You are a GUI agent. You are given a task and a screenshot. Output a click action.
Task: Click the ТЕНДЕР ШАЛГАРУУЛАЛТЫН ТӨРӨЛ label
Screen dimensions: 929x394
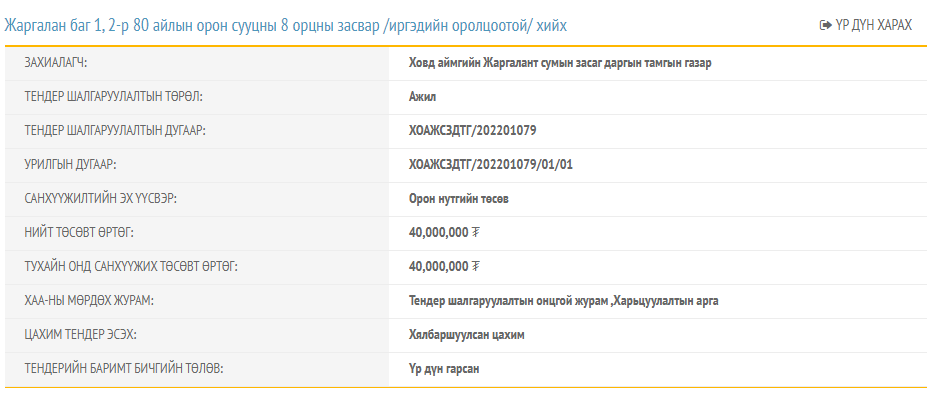(113, 97)
